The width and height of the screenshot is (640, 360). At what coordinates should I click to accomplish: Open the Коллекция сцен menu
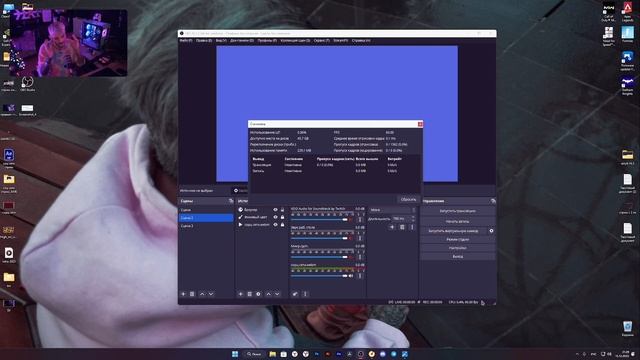(295, 40)
